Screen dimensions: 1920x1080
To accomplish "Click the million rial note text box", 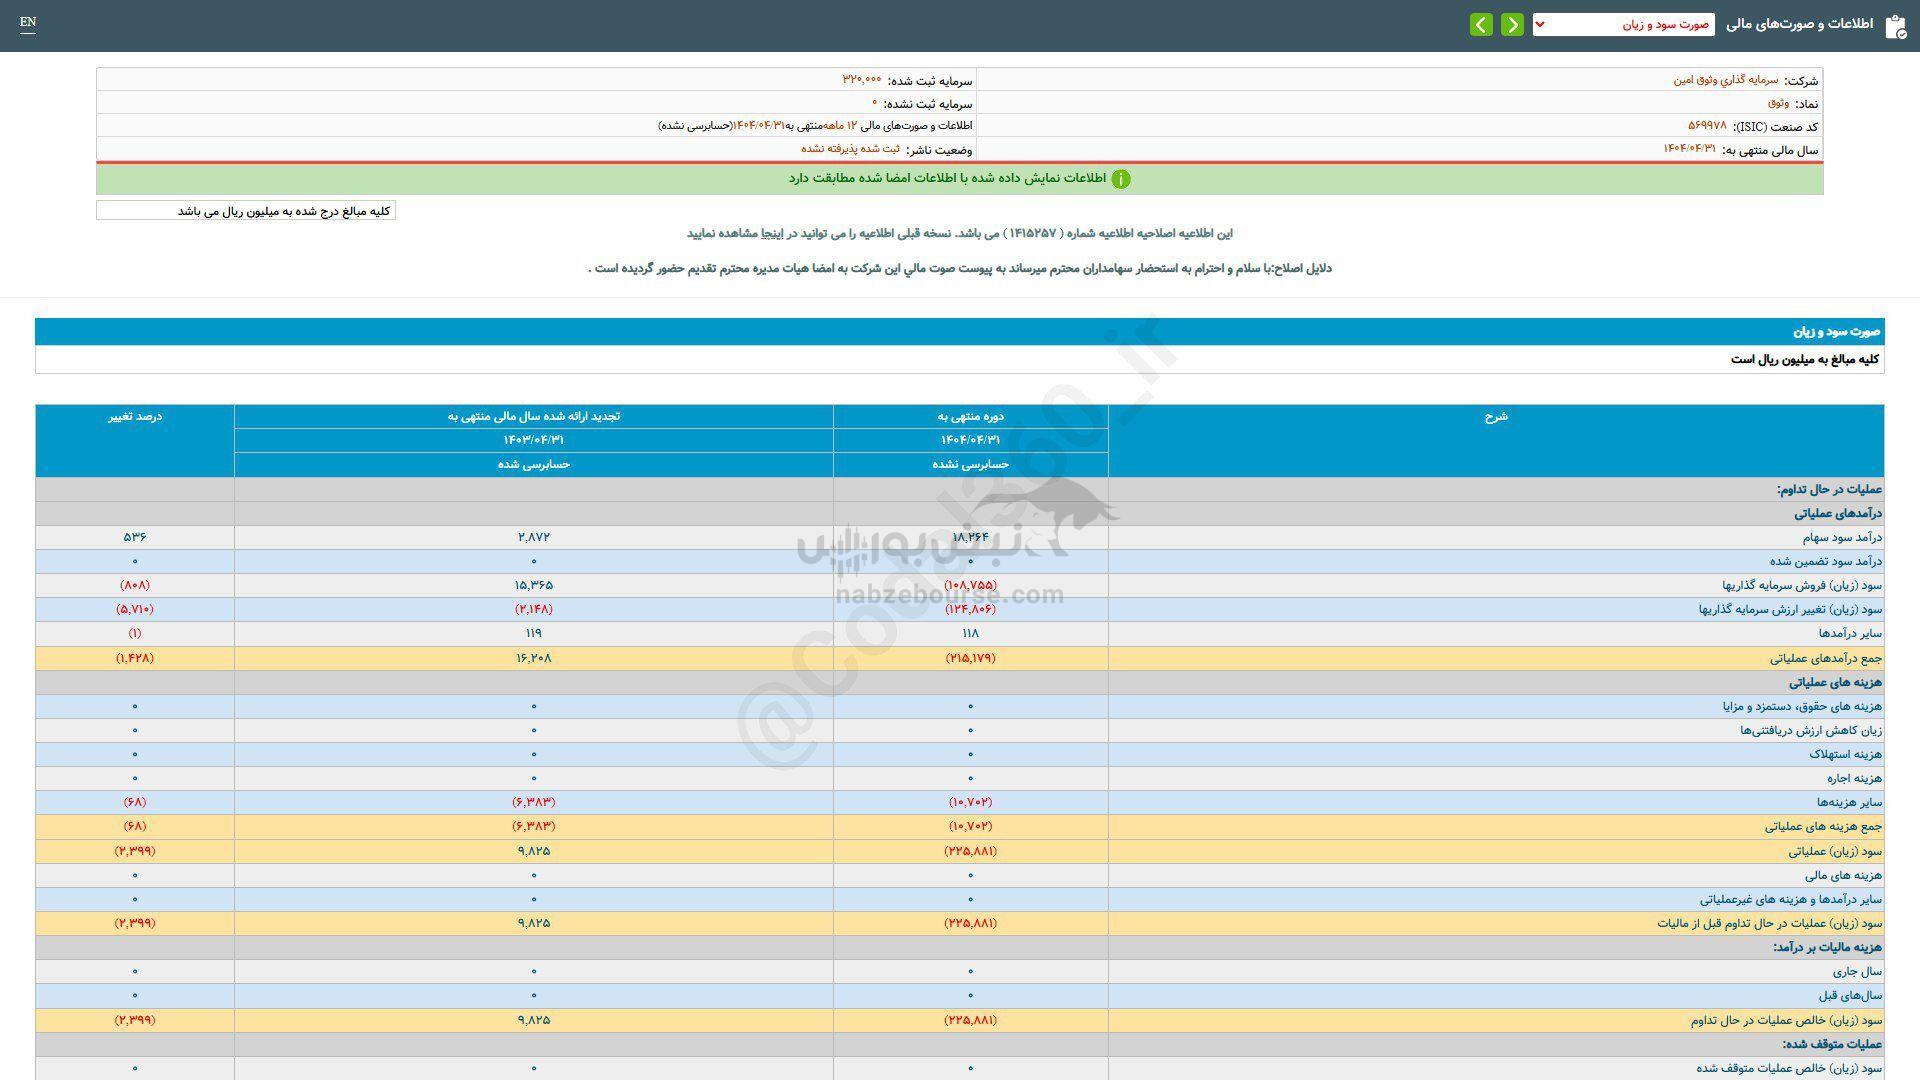I will tap(246, 211).
